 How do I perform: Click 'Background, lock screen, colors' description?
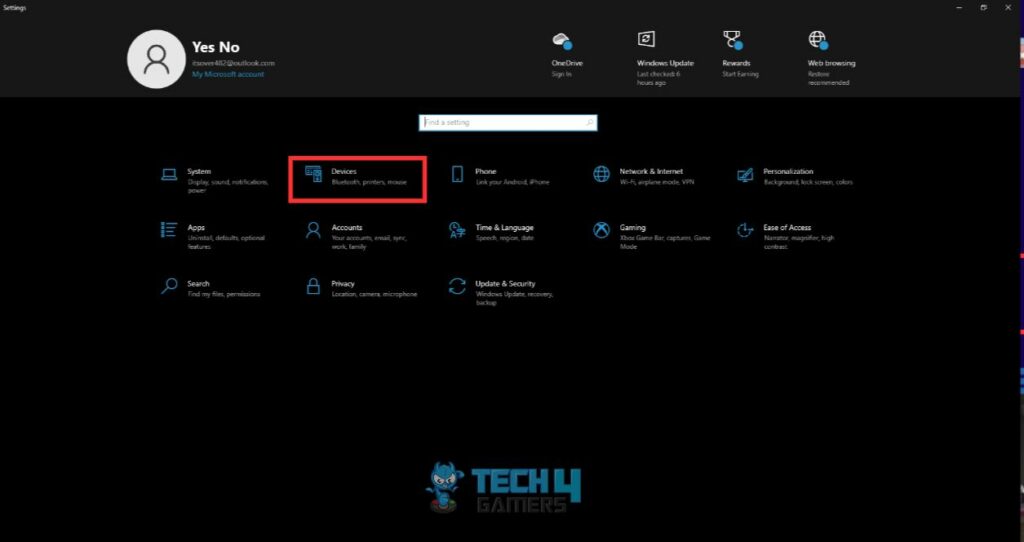tap(808, 182)
